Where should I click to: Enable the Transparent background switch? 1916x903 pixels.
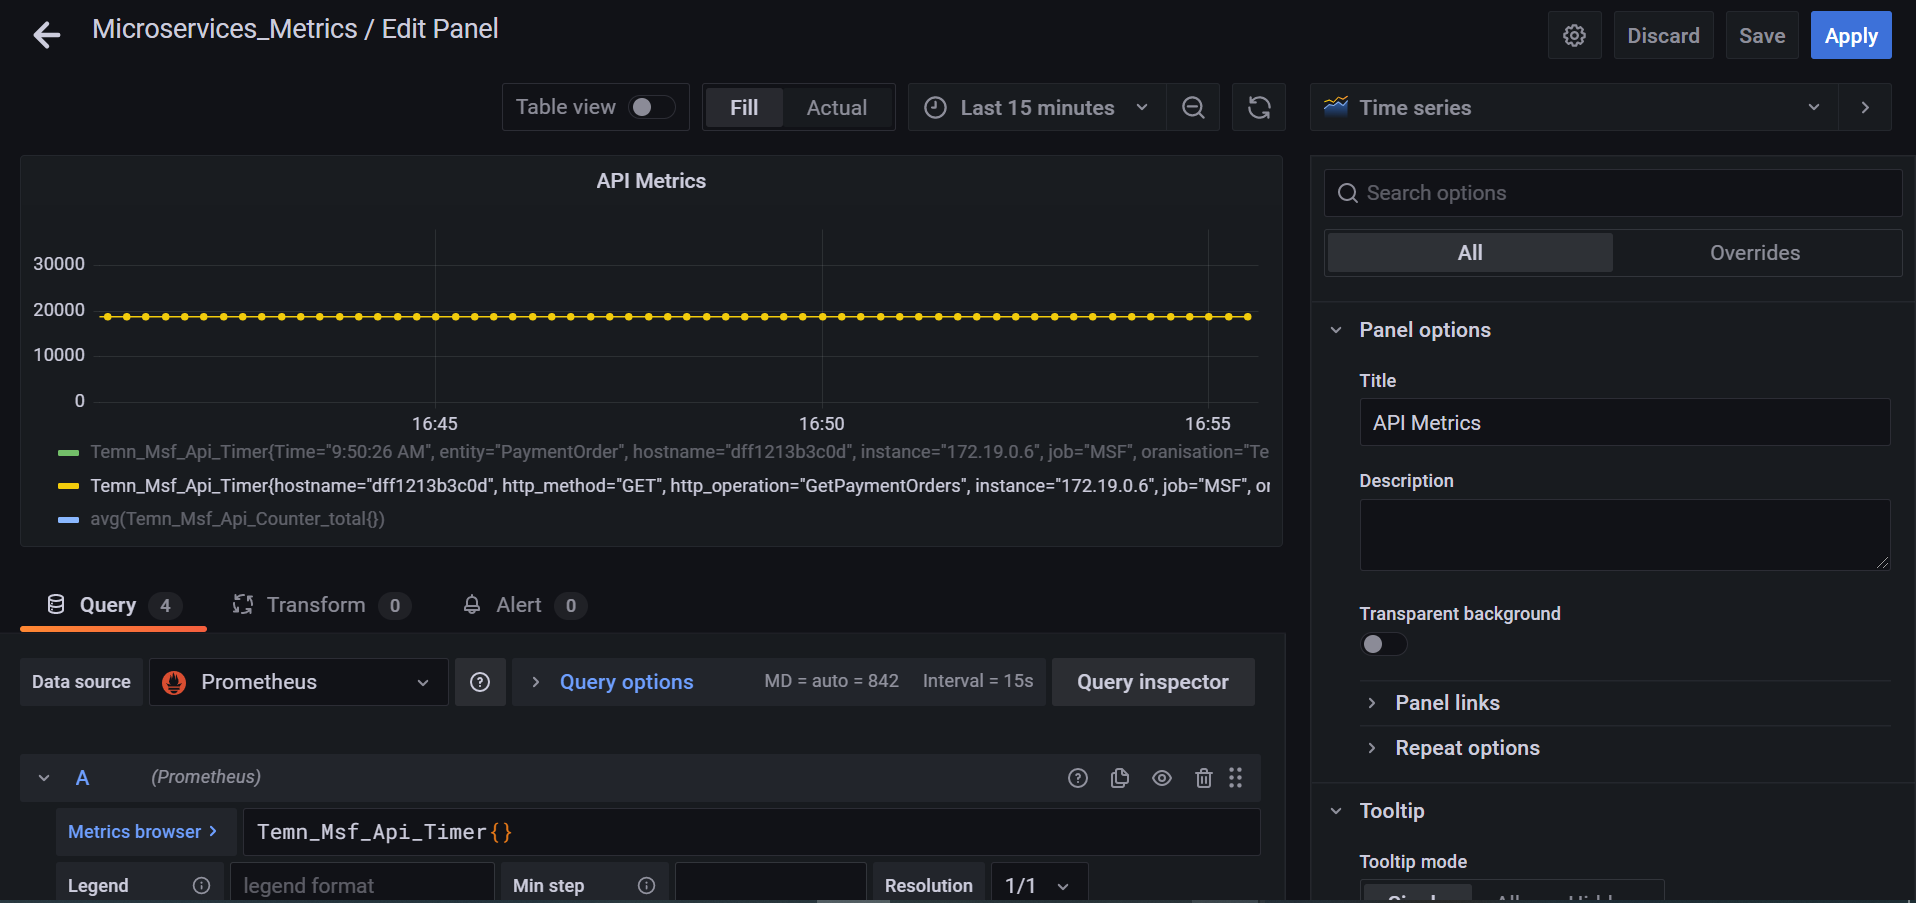pyautogui.click(x=1383, y=644)
